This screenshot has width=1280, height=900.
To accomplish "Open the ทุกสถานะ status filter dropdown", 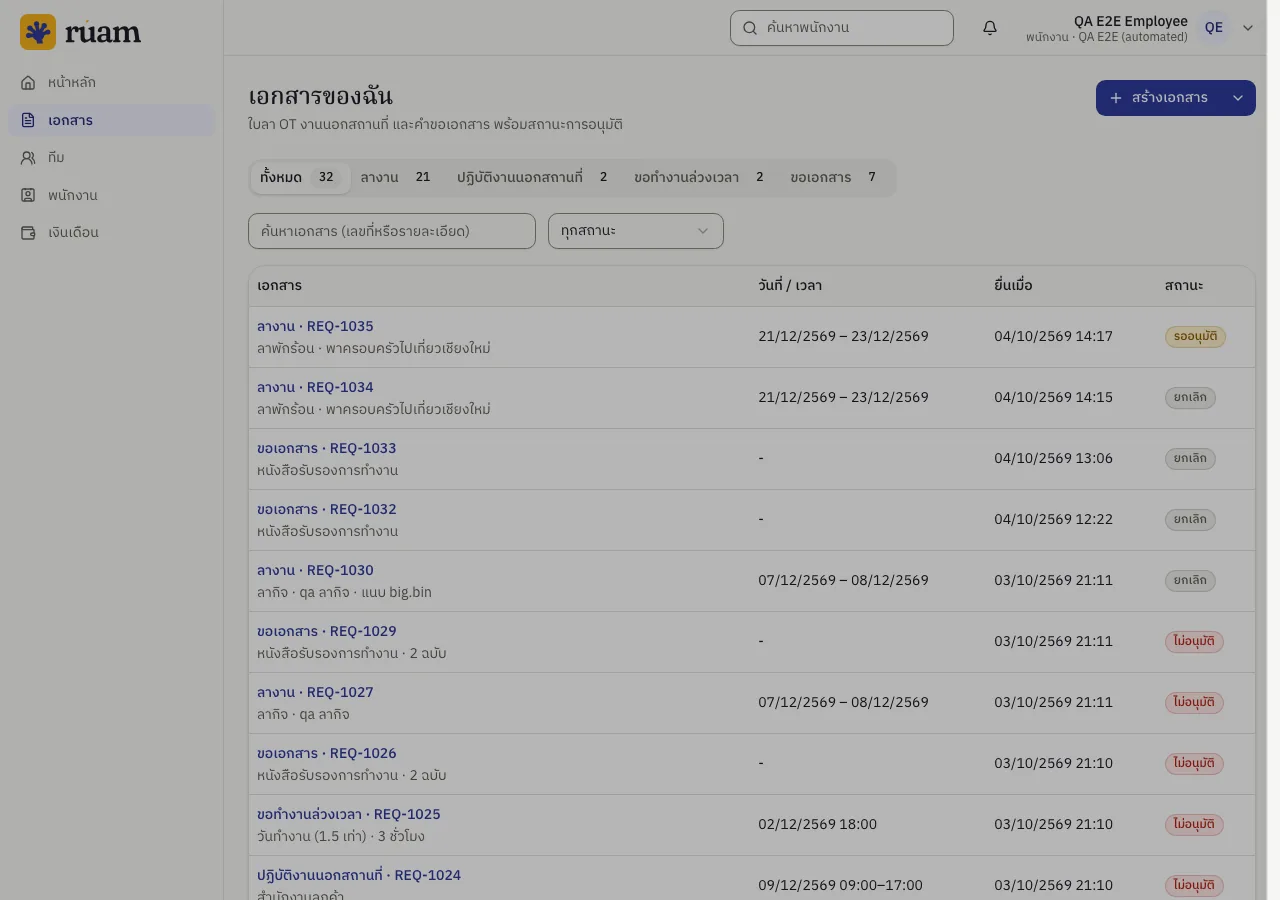I will pos(636,231).
